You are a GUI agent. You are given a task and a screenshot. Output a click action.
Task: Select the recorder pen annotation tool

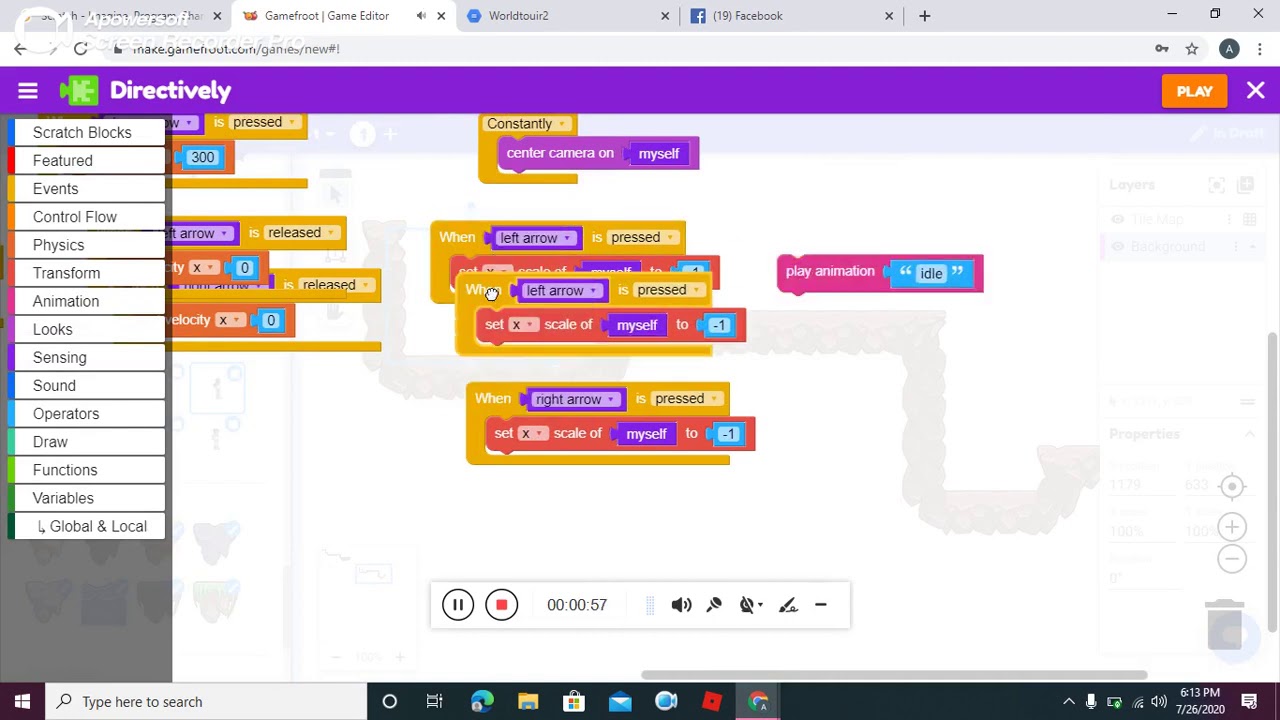pos(788,605)
